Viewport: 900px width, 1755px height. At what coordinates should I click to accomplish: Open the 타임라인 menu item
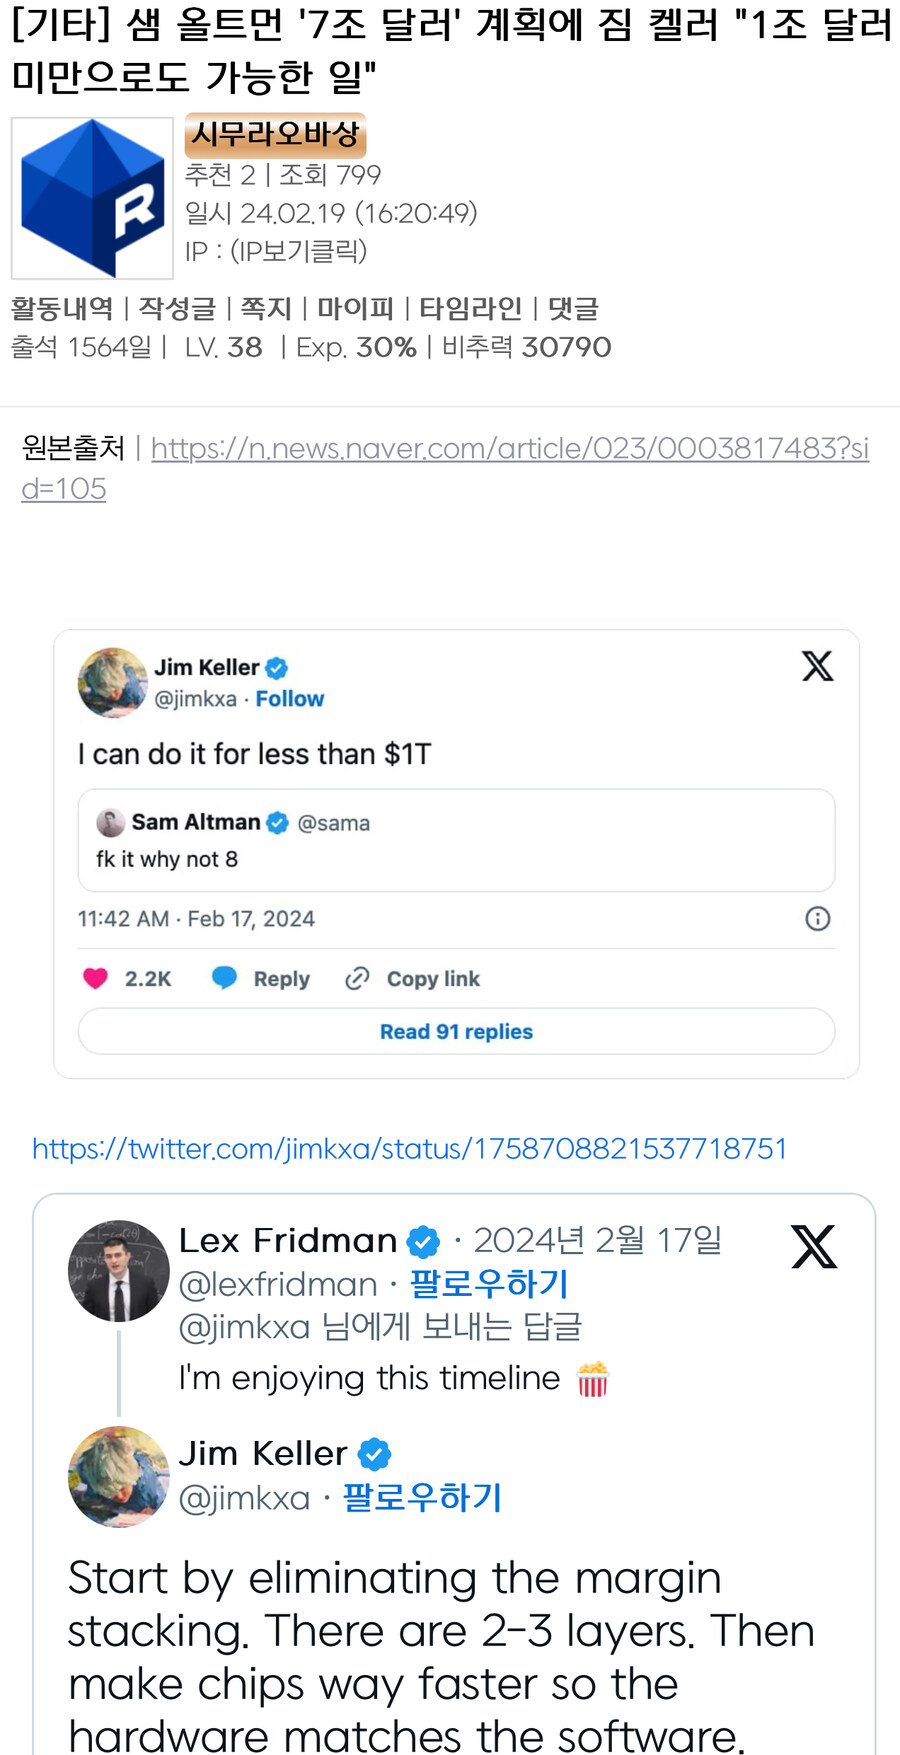point(470,308)
